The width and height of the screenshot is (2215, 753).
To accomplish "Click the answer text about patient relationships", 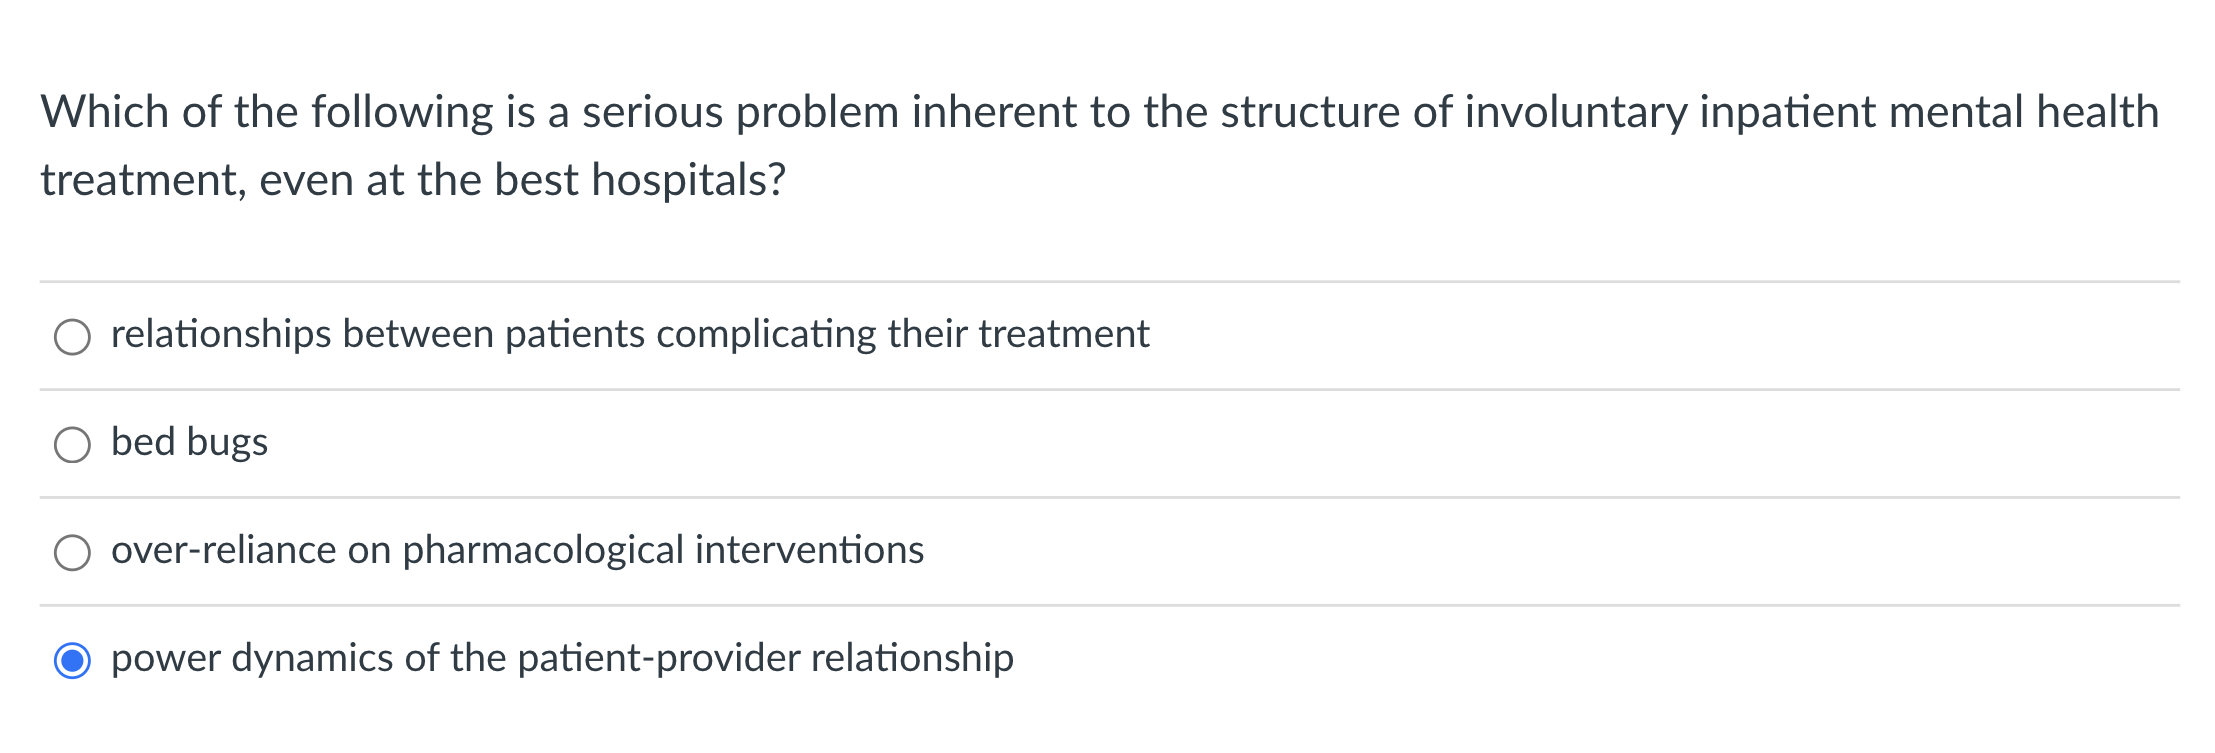I will pos(630,336).
